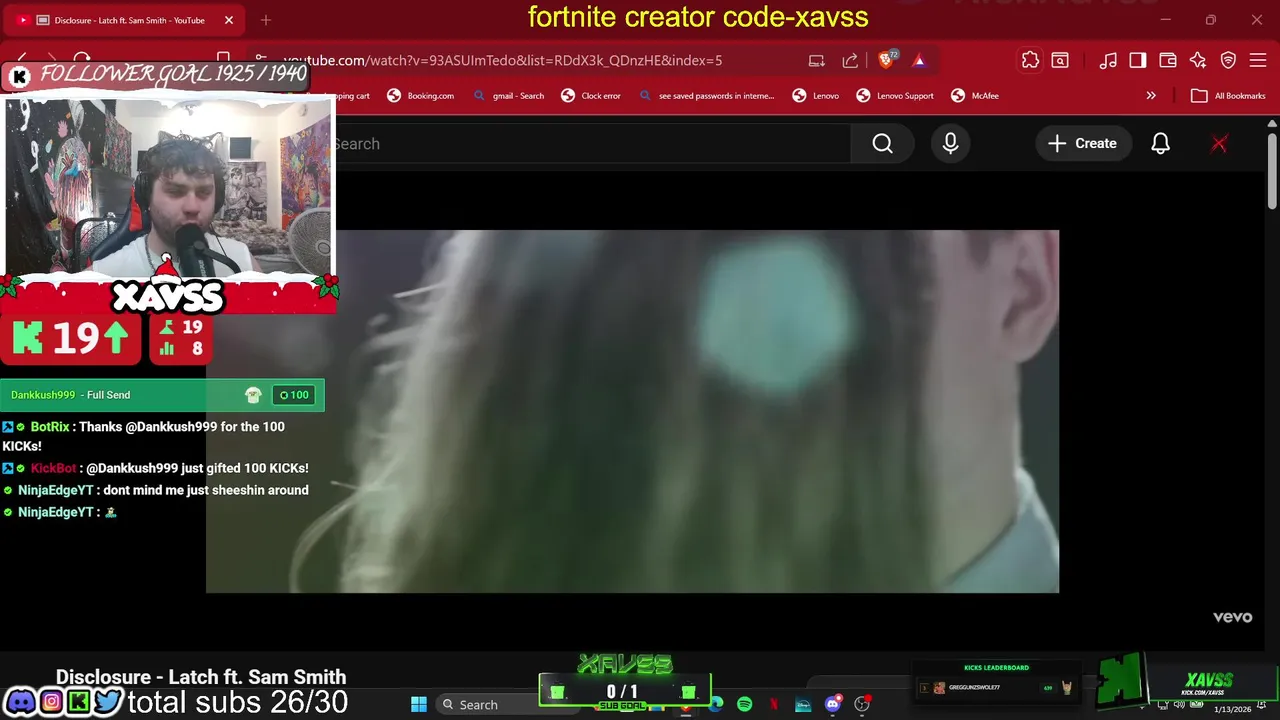
Task: Click the Twitter icon in stream overlay
Action: 108,702
